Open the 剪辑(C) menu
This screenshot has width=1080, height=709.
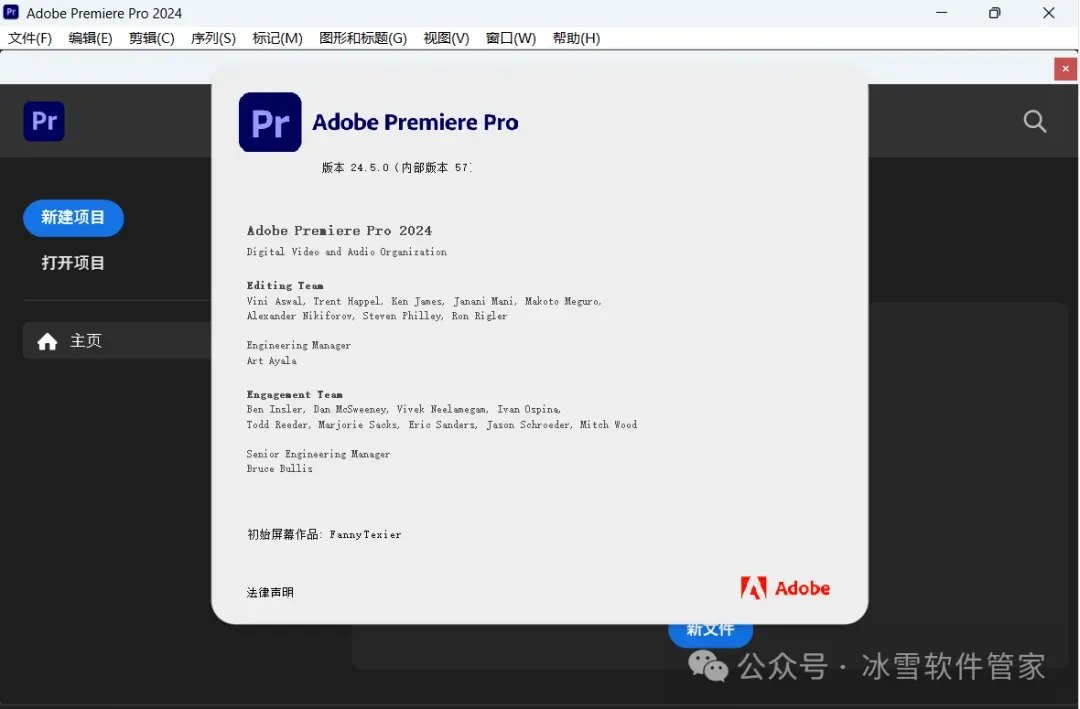[x=152, y=38]
